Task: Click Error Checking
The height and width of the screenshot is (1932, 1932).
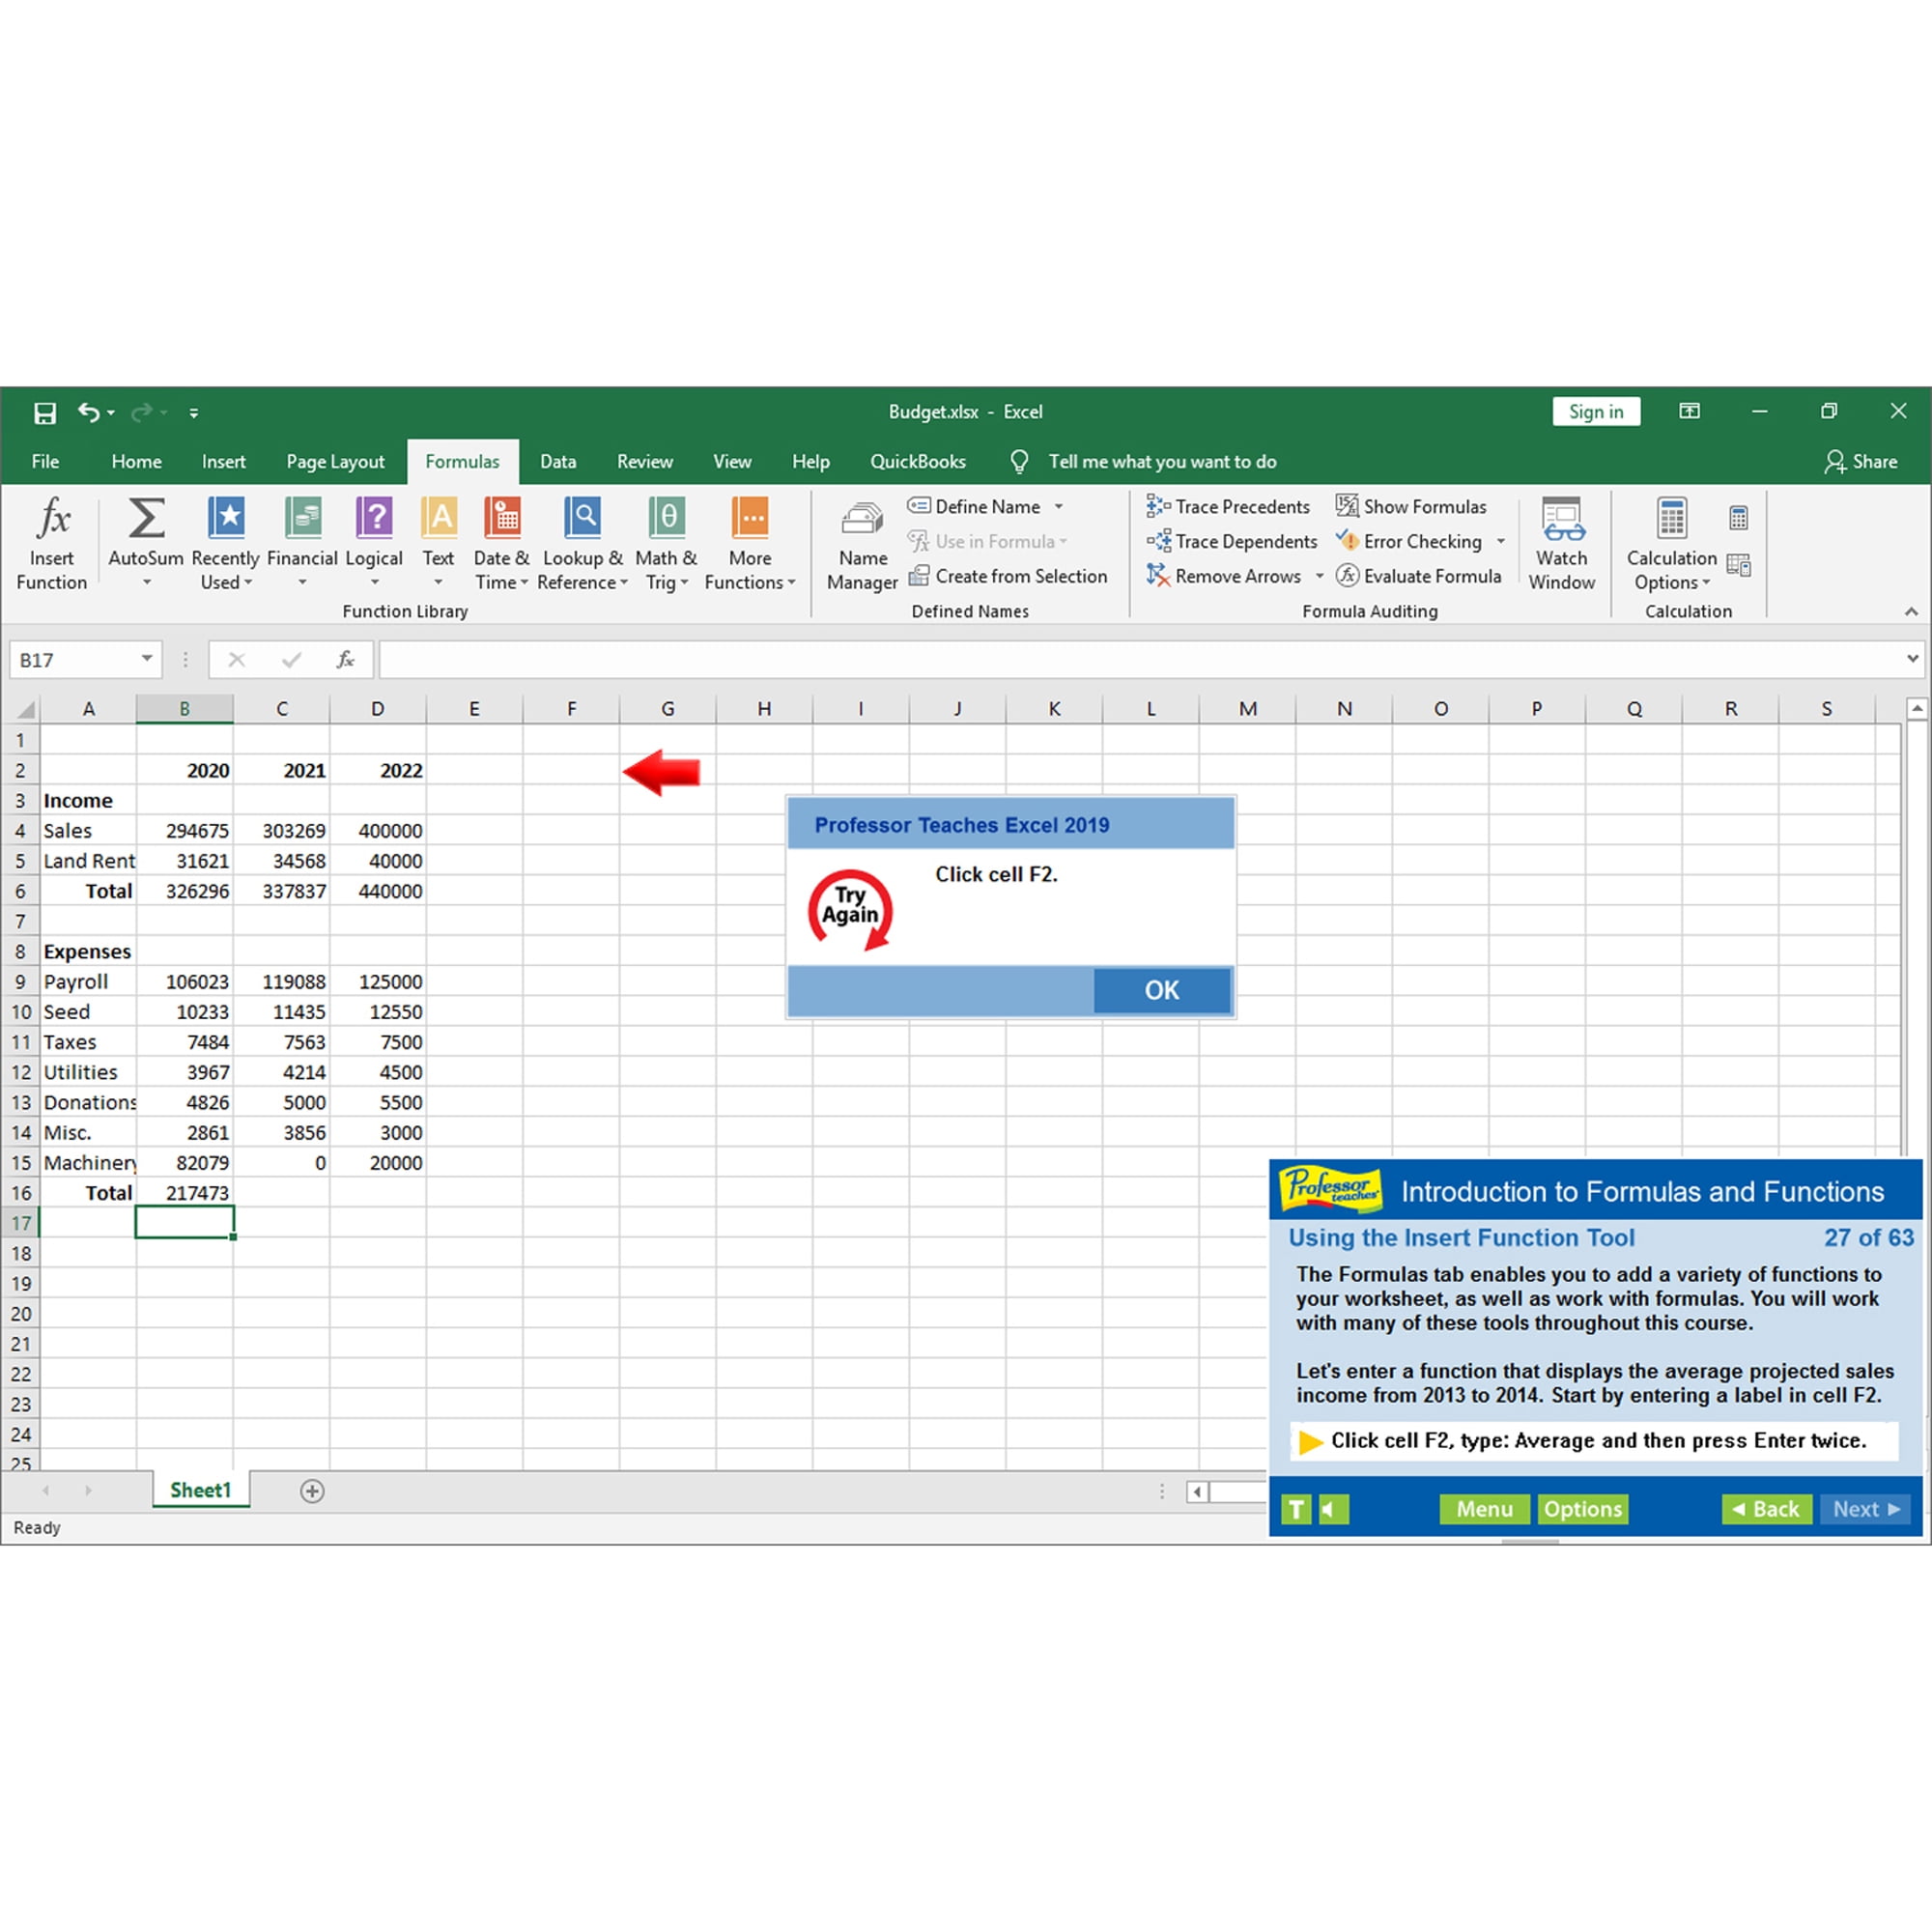Action: (x=1409, y=542)
